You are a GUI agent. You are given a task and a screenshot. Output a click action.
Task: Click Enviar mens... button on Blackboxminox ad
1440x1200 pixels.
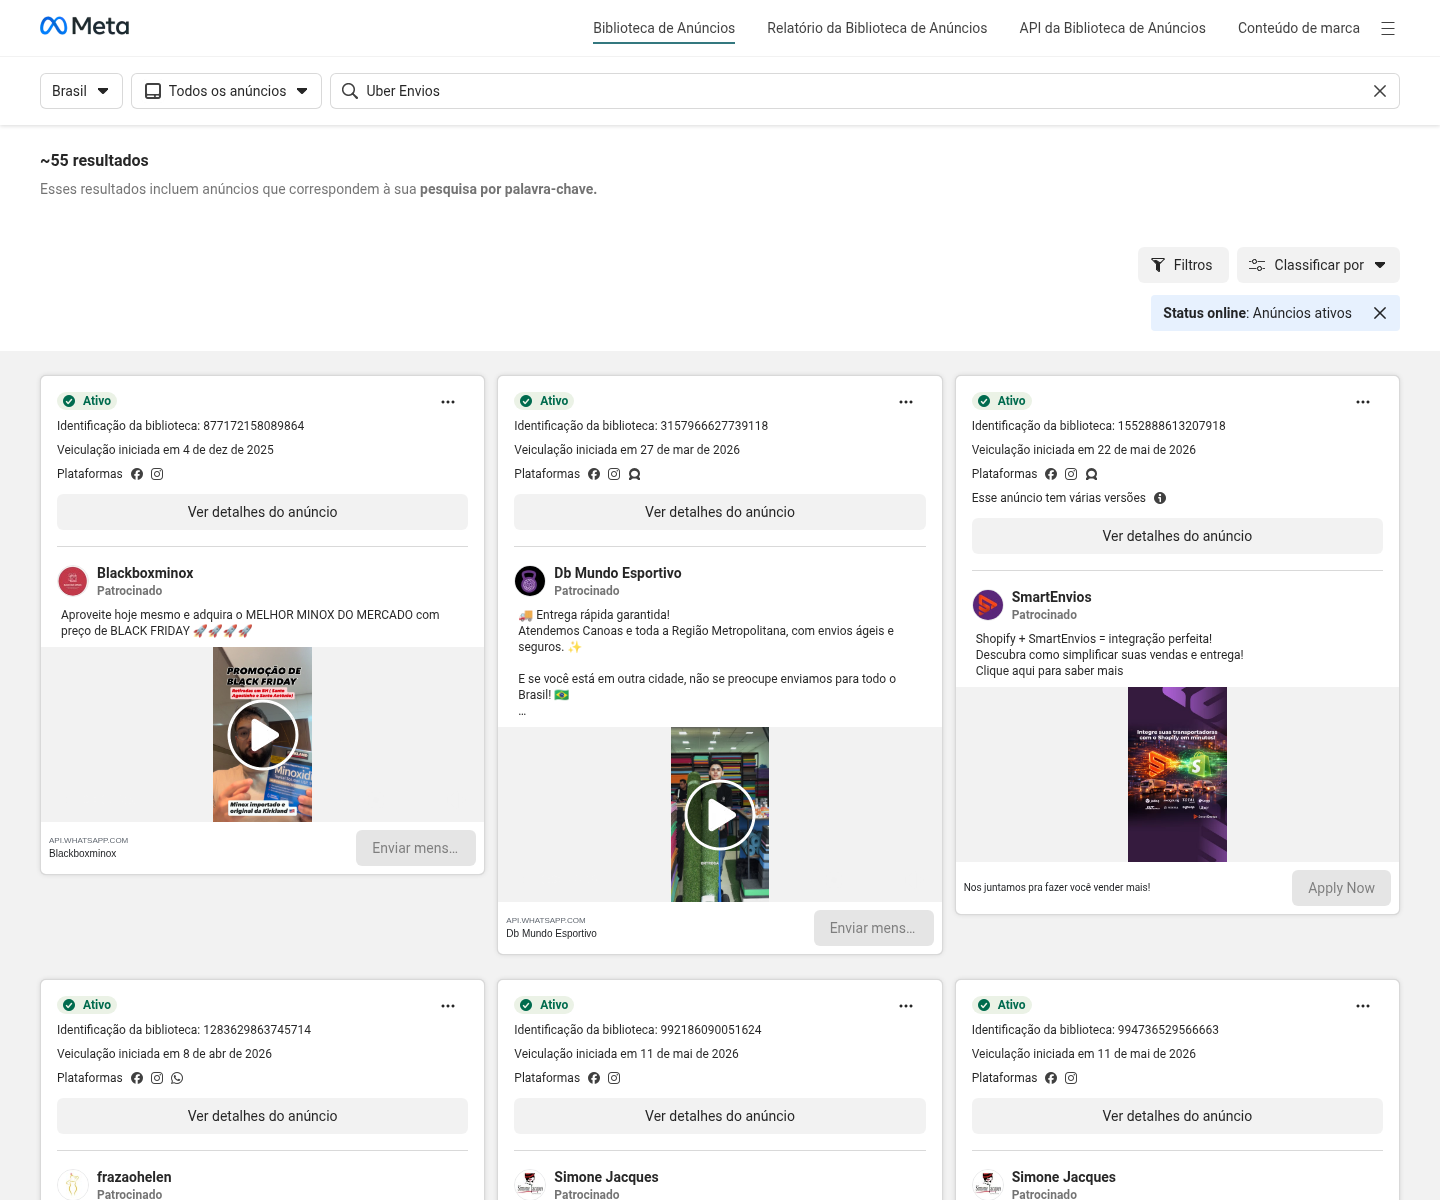(x=416, y=848)
